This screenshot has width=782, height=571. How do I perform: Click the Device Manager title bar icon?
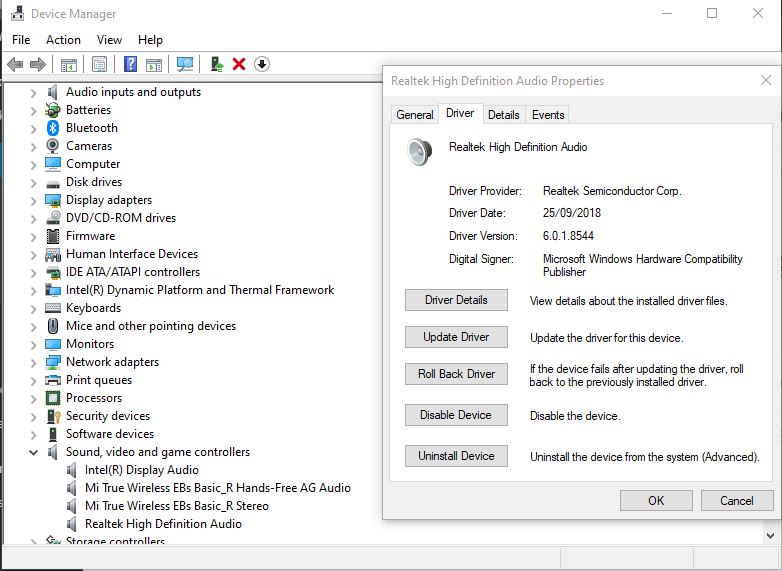[x=17, y=13]
